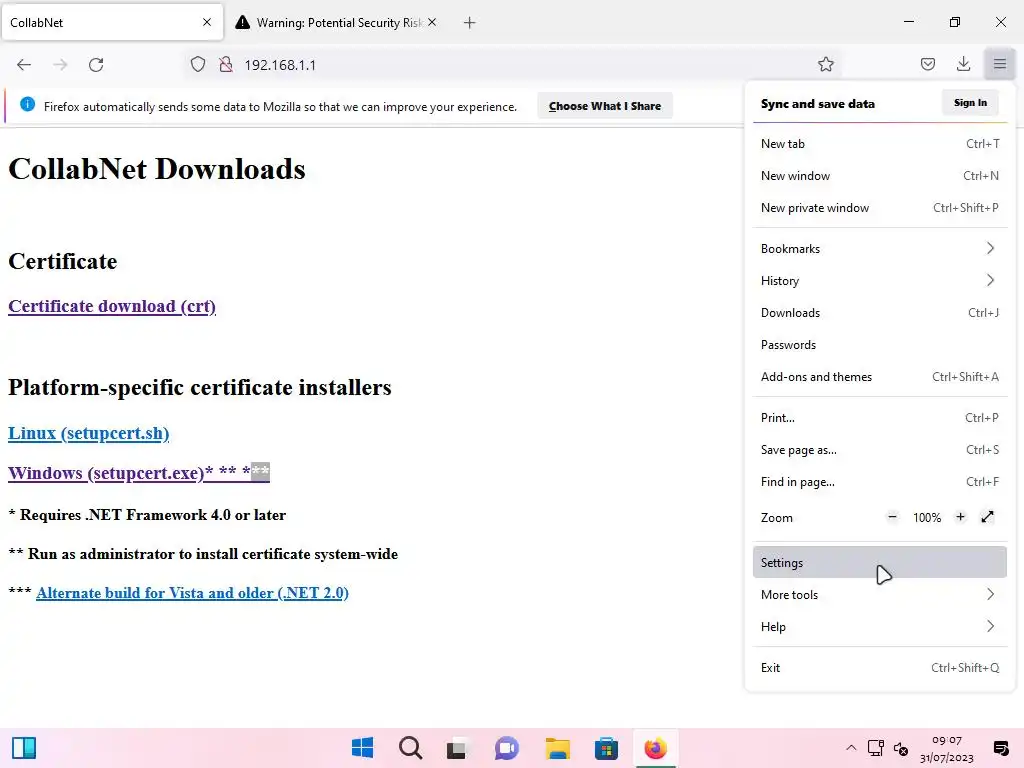Open File Explorer from taskbar

pos(558,748)
